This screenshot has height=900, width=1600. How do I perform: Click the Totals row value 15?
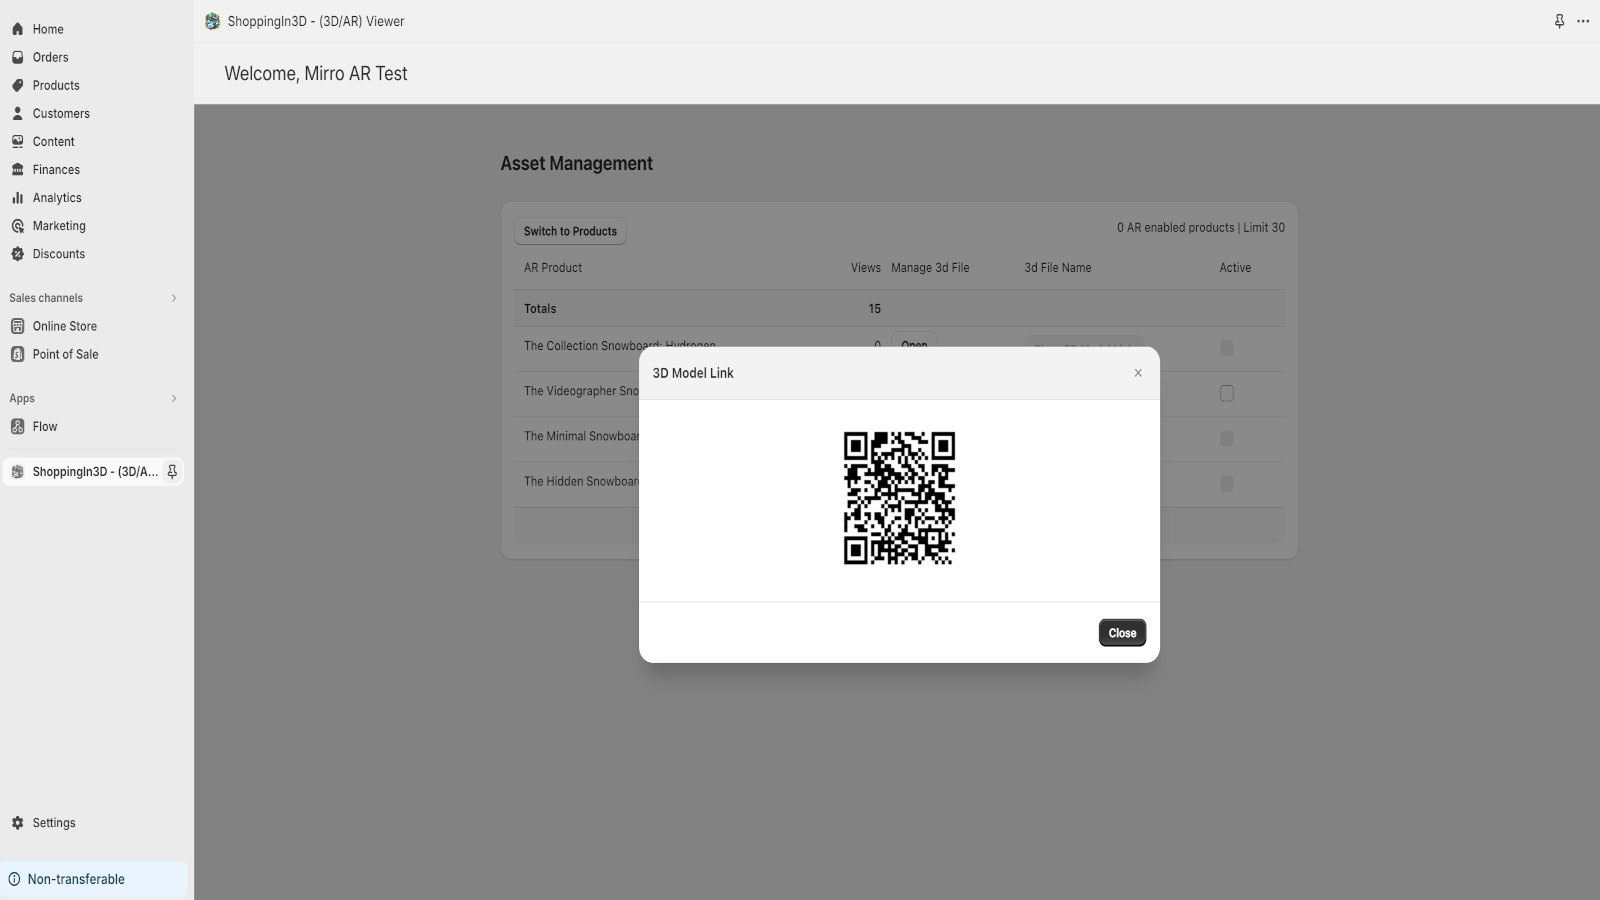point(875,309)
